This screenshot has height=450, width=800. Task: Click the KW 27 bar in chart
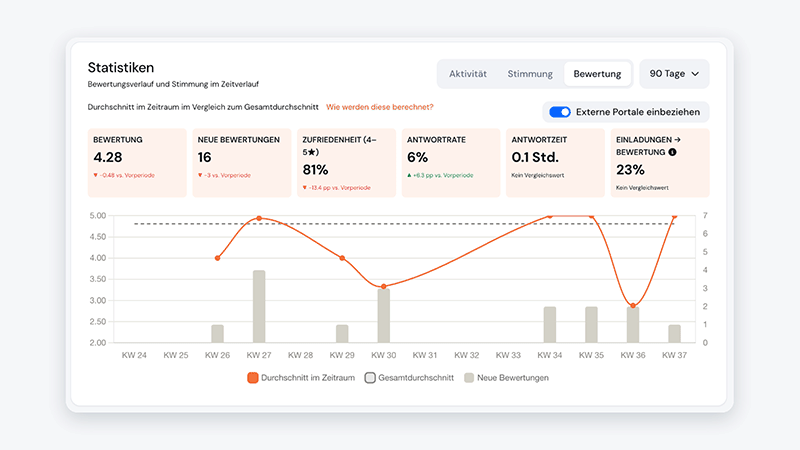259,307
